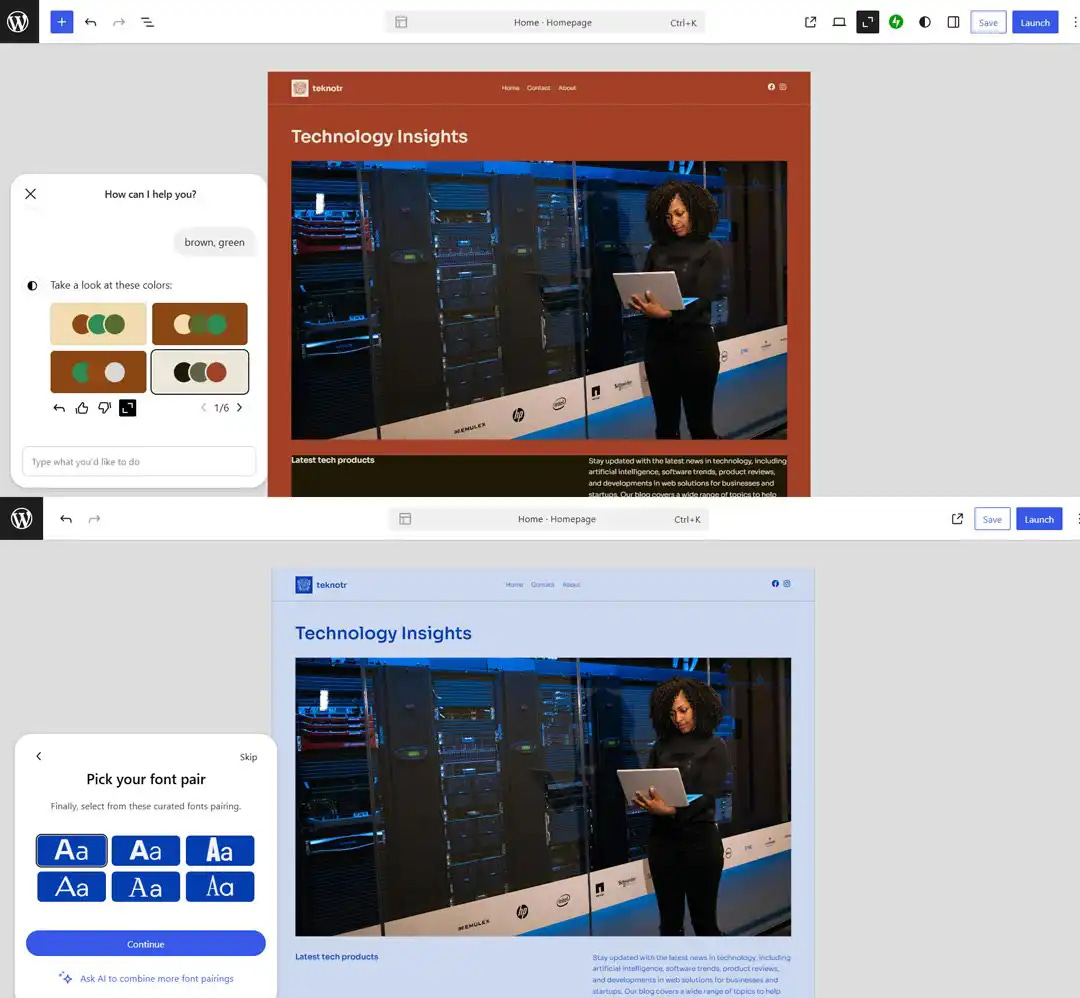This screenshot has width=1080, height=998.
Task: Select the second font pair in the bottom row
Action: pos(146,886)
